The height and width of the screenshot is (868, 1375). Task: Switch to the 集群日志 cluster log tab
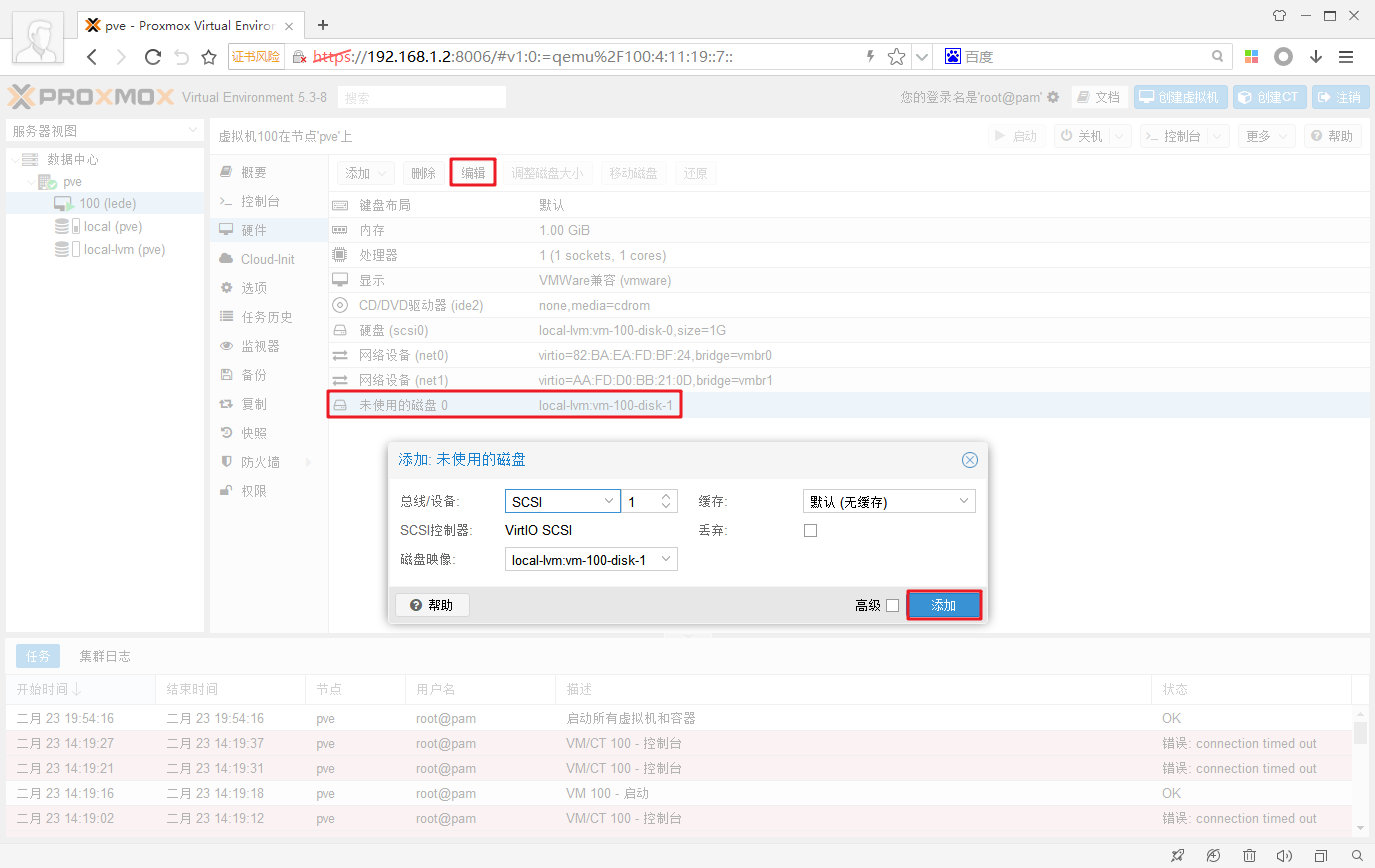pyautogui.click(x=105, y=656)
